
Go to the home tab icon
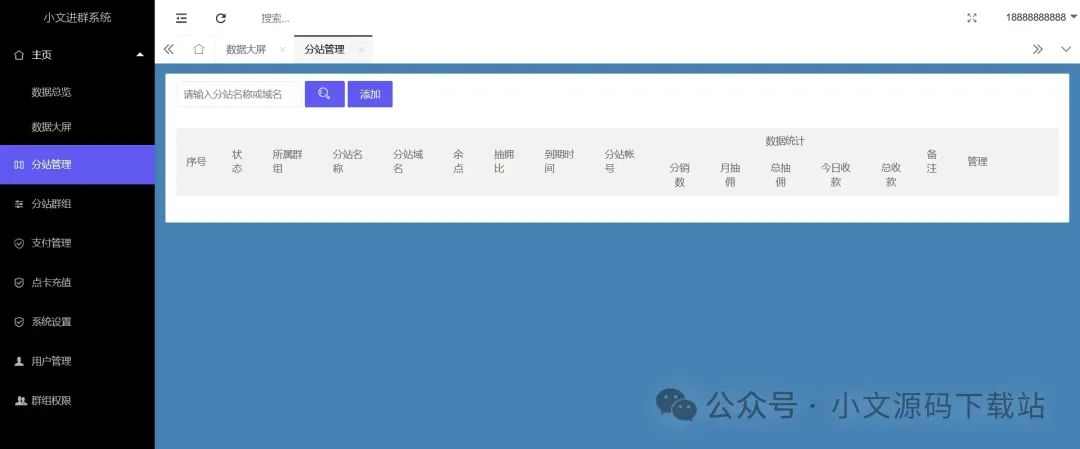199,49
